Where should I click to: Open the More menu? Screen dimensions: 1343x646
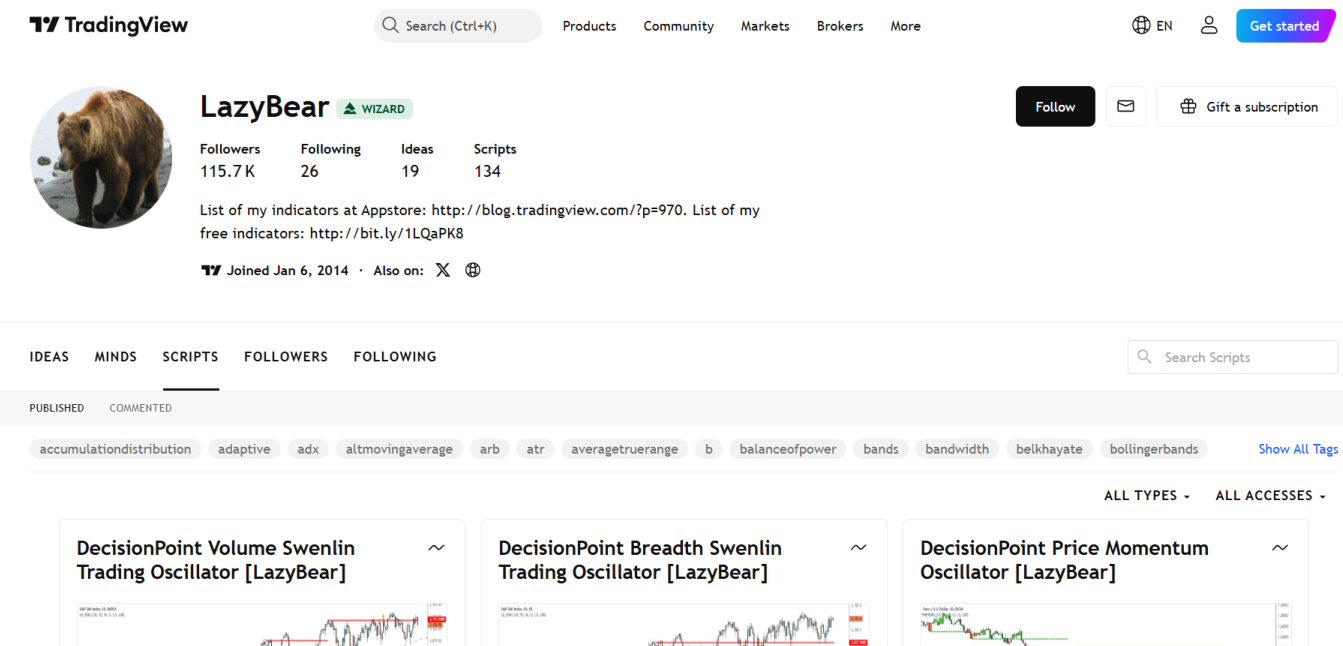click(x=906, y=26)
